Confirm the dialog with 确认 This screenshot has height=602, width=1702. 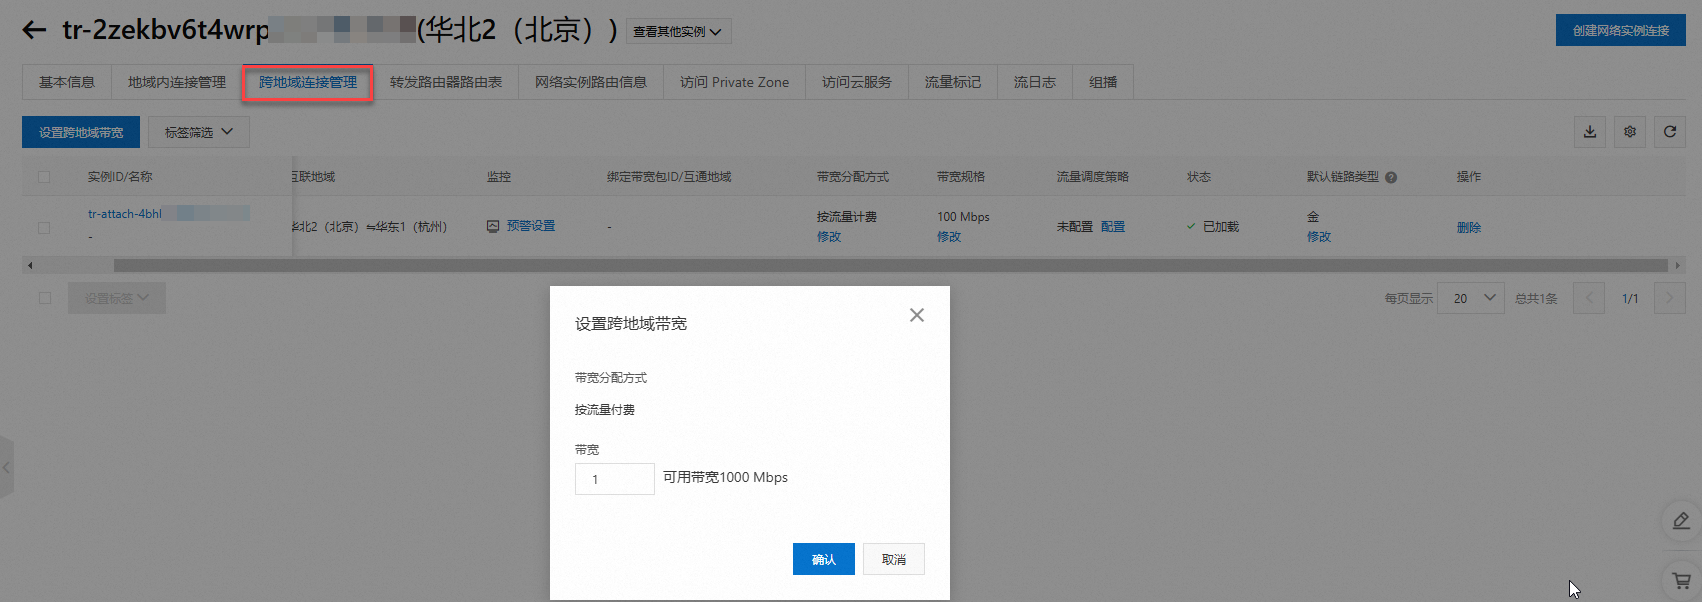pyautogui.click(x=824, y=559)
